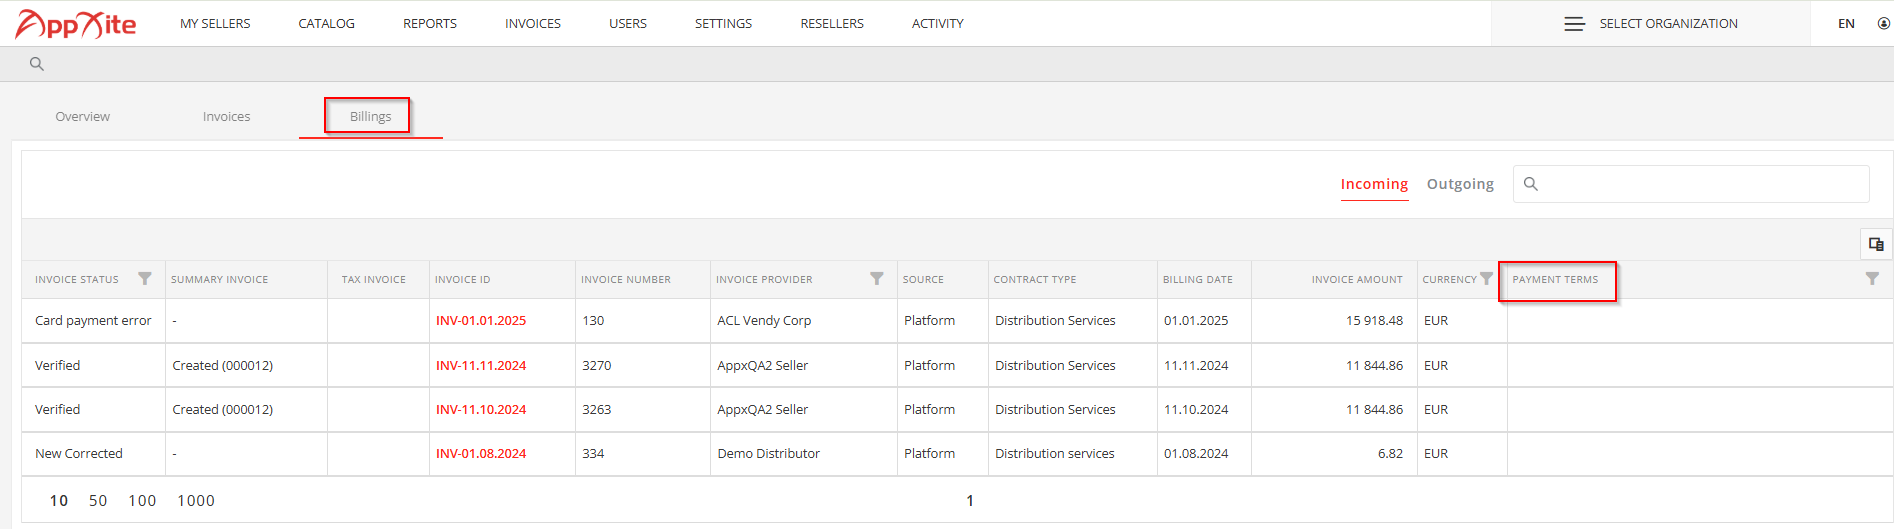Open the user account icon
Image resolution: width=1894 pixels, height=529 pixels.
coord(1883,24)
